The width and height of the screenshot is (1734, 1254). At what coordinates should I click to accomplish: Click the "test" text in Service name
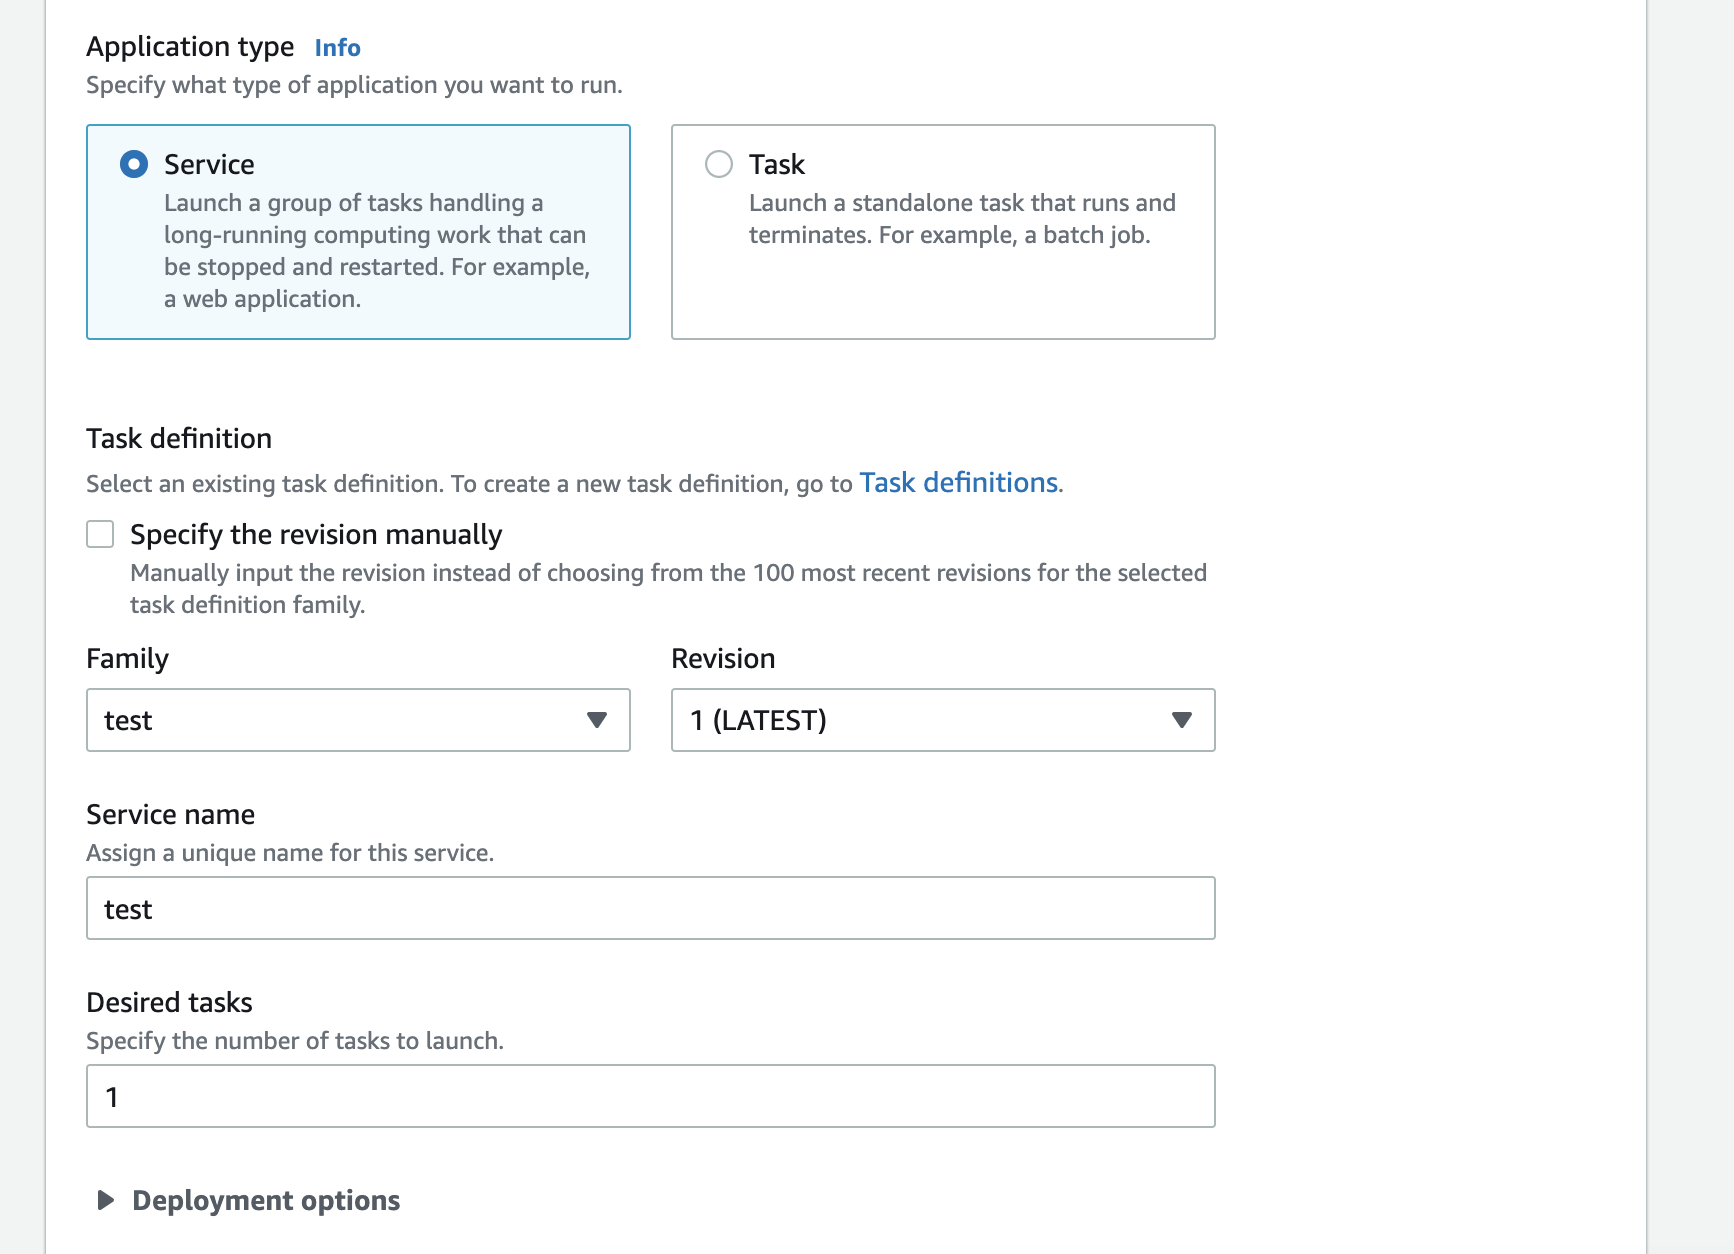click(x=128, y=908)
